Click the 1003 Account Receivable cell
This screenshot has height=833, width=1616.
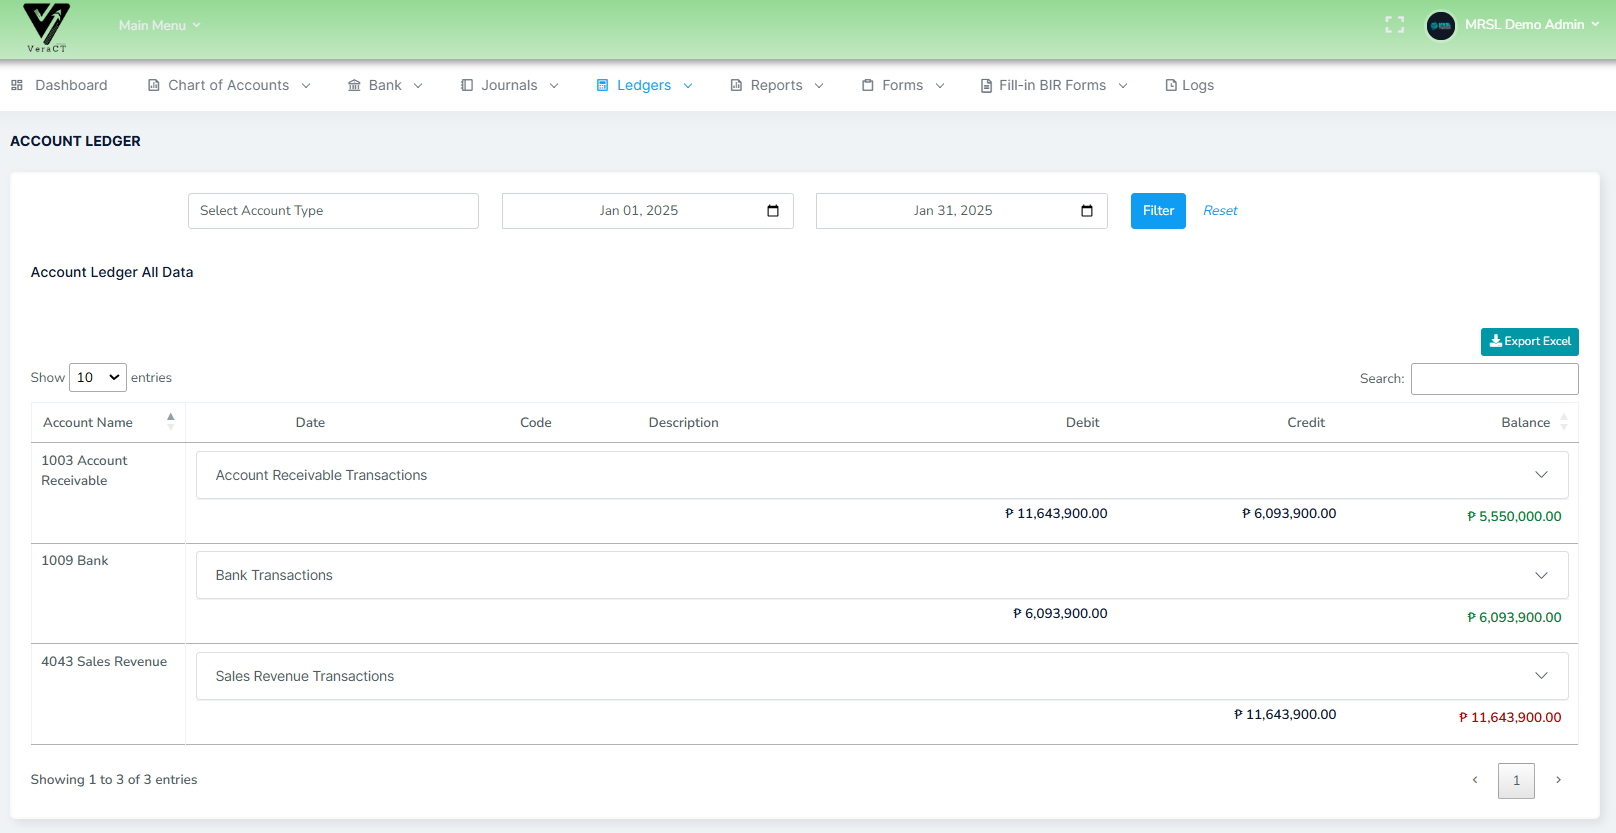click(108, 493)
